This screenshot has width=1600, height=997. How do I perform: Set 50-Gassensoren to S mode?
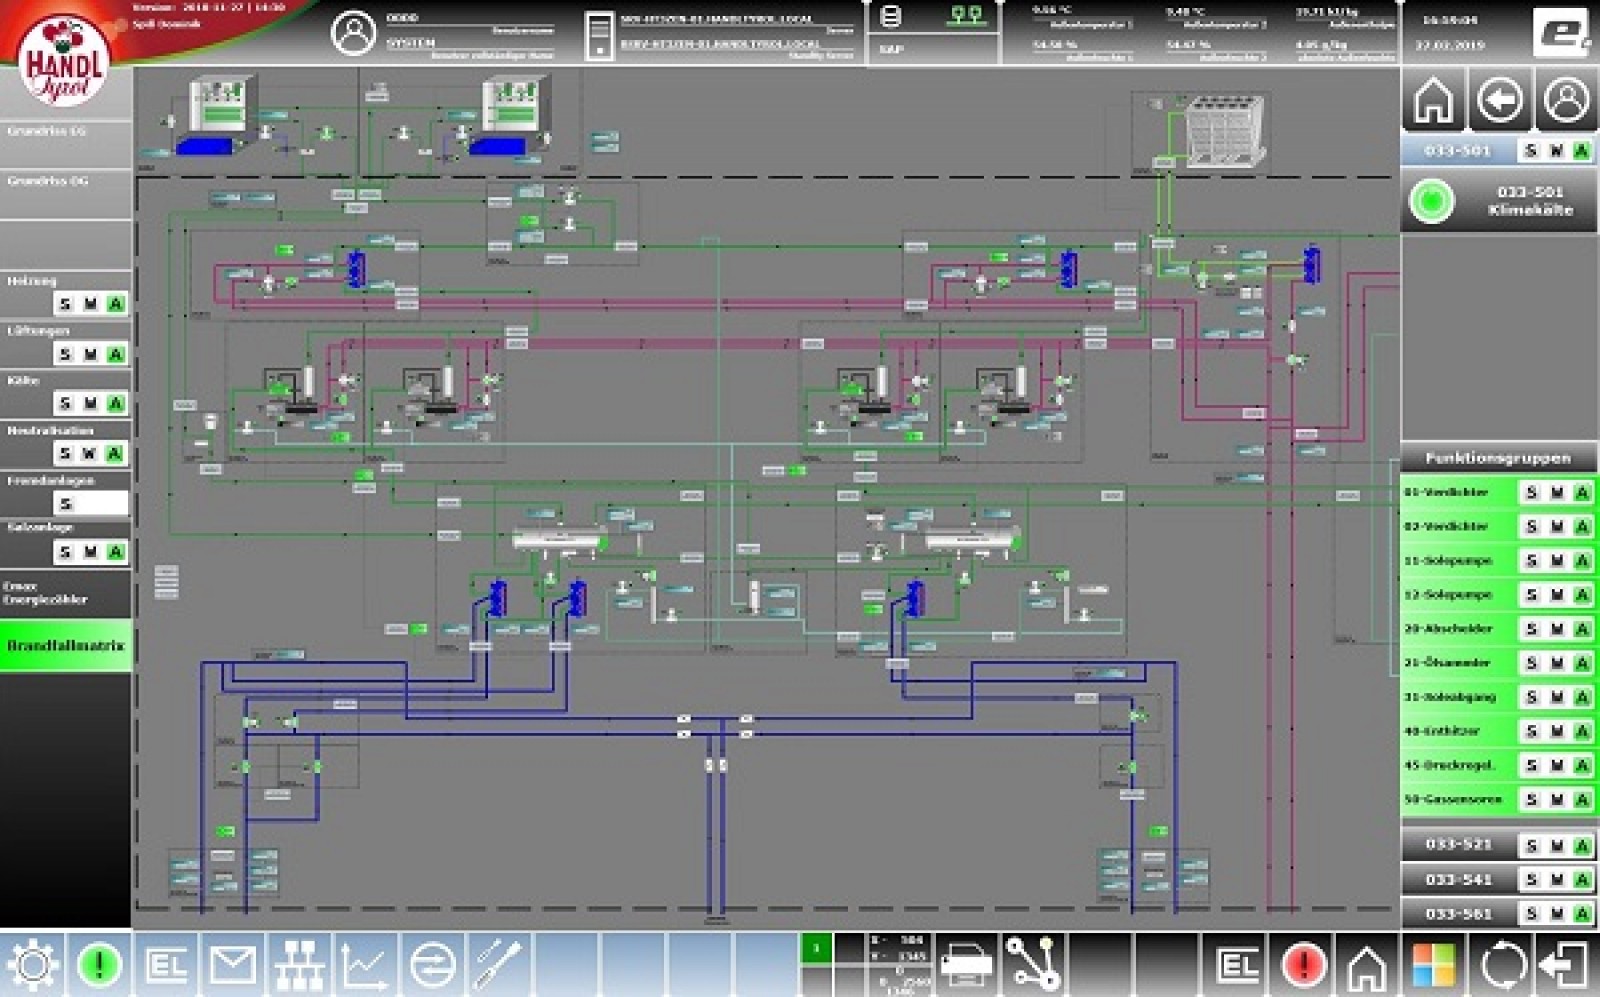[1532, 799]
